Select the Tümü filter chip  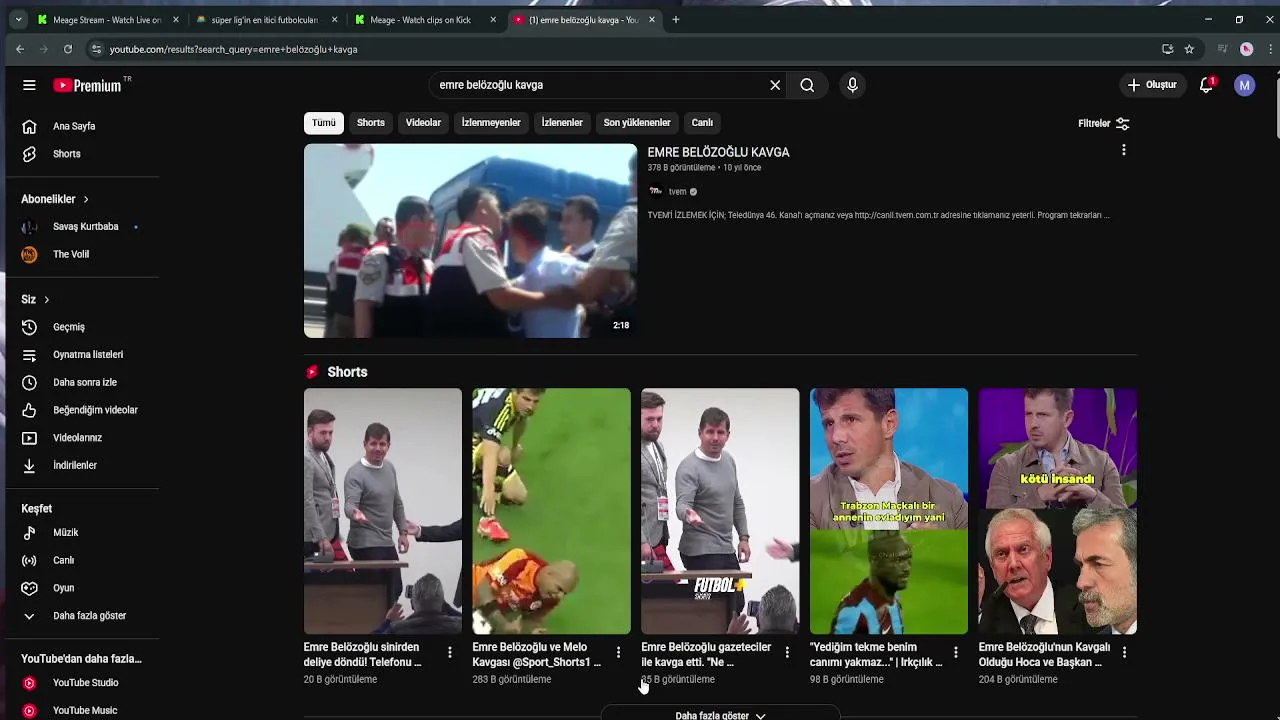click(x=323, y=123)
